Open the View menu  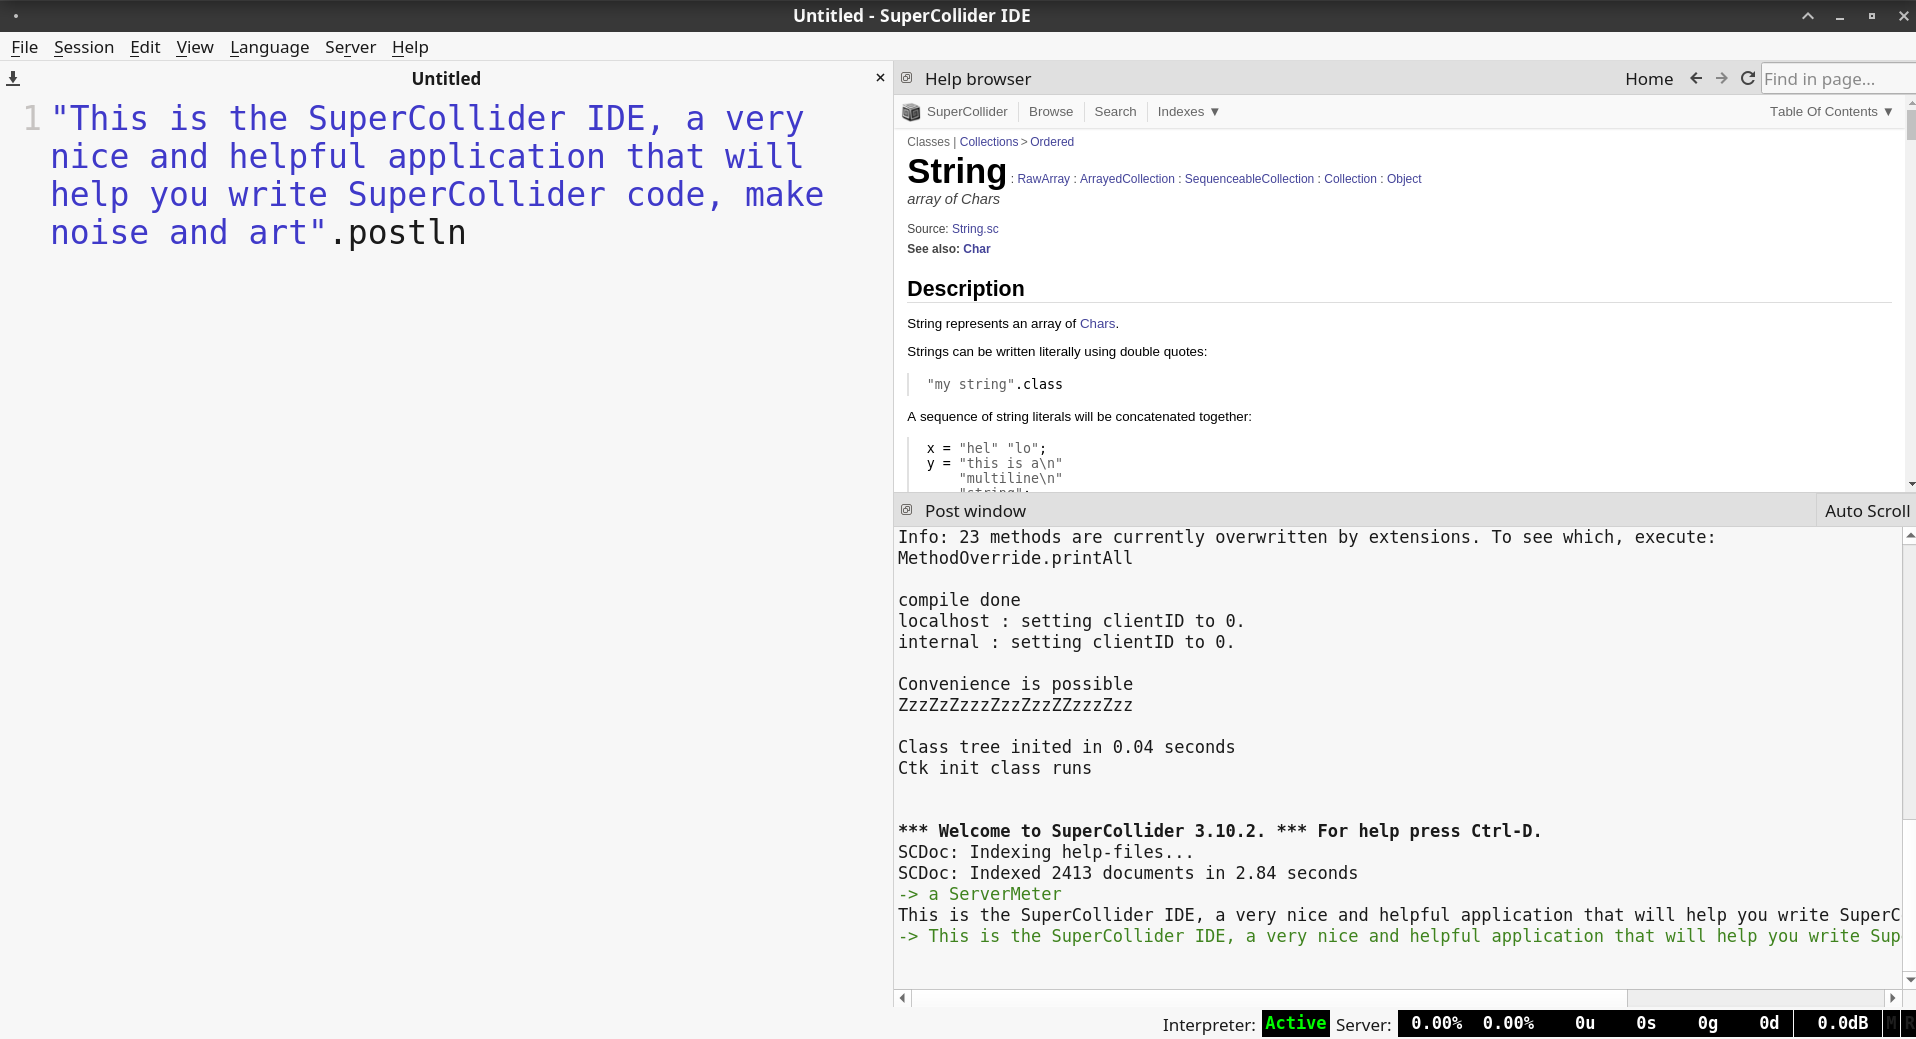click(195, 47)
